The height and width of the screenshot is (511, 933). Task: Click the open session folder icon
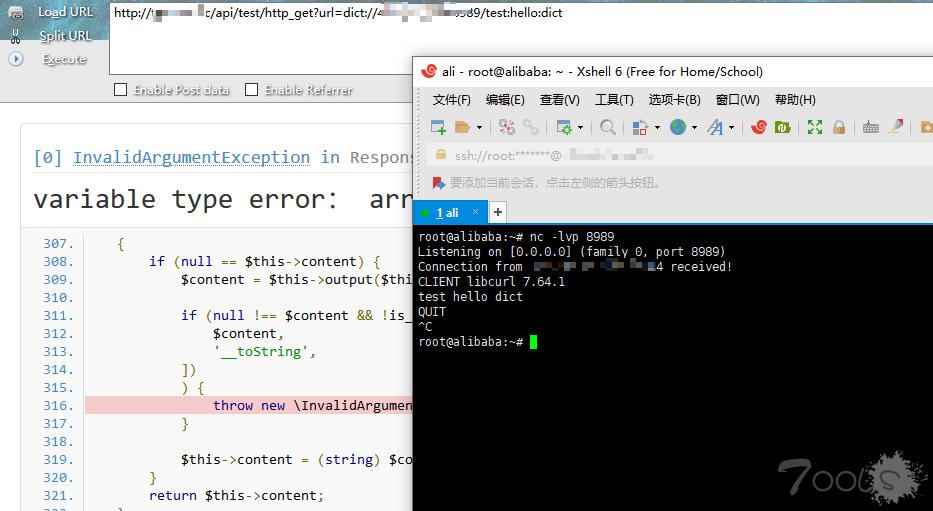462,127
